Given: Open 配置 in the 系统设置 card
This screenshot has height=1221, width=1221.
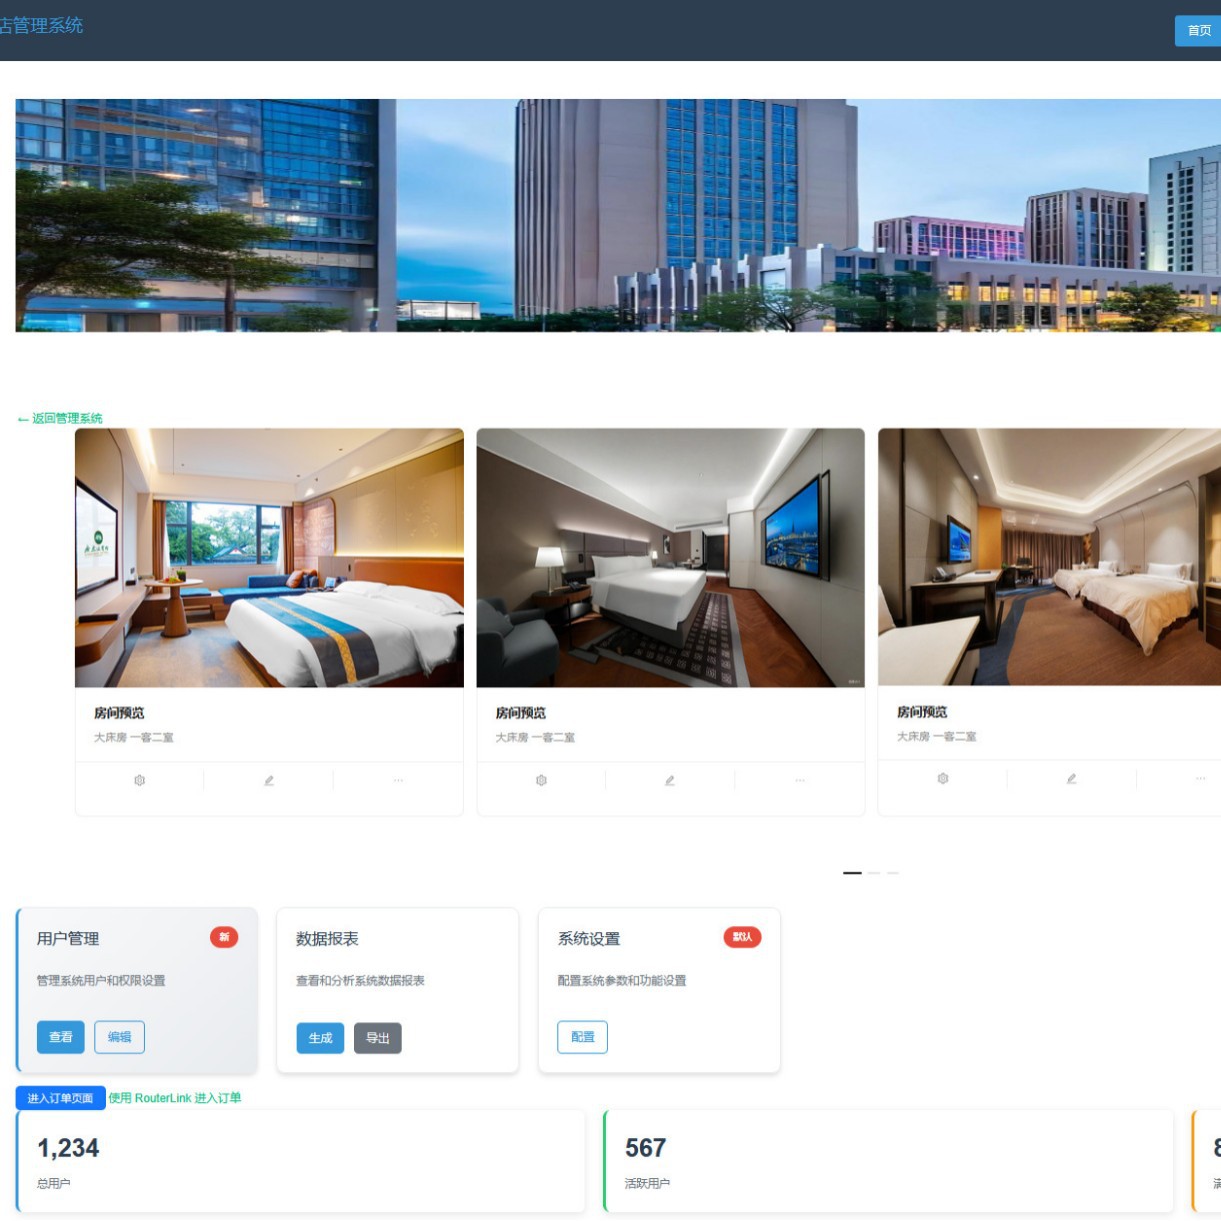Looking at the screenshot, I should click(x=582, y=1037).
